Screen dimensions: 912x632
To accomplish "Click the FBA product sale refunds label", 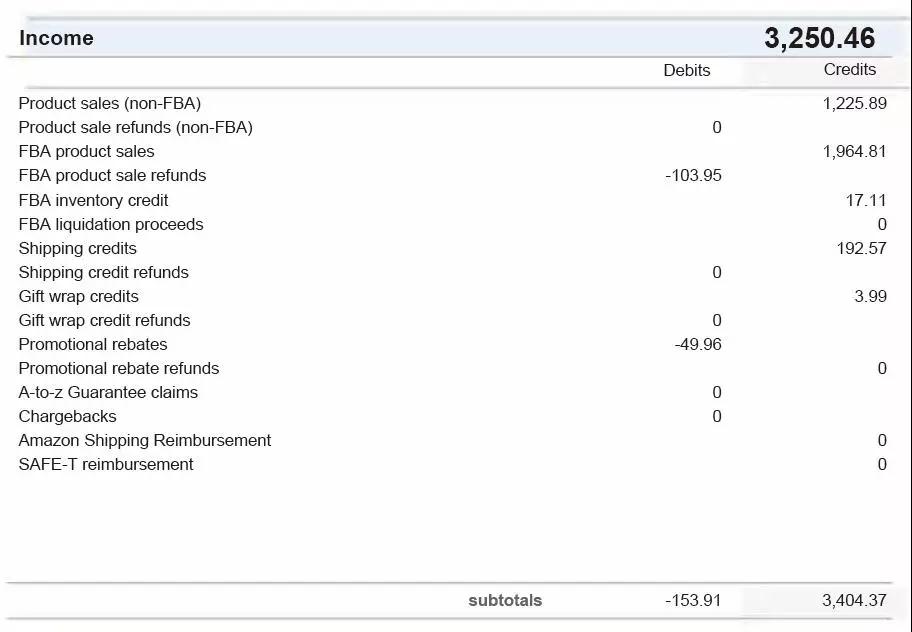I will [112, 175].
